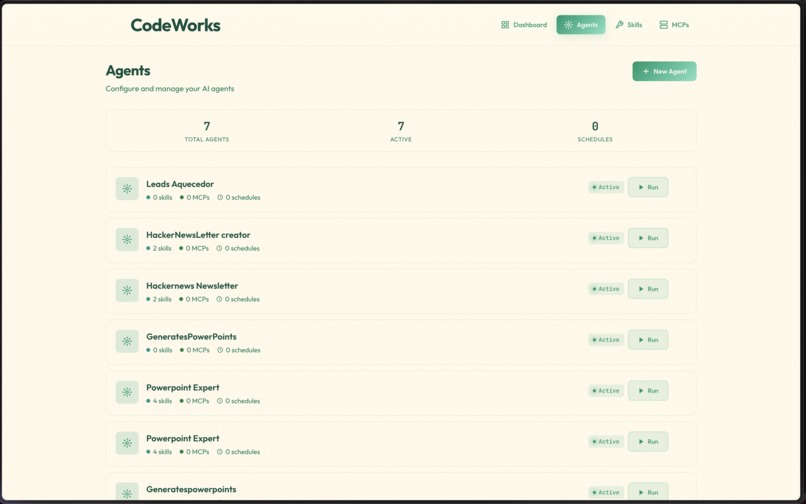Click the plus icon in New Agent
Screen dimensions: 806x504
coord(646,71)
